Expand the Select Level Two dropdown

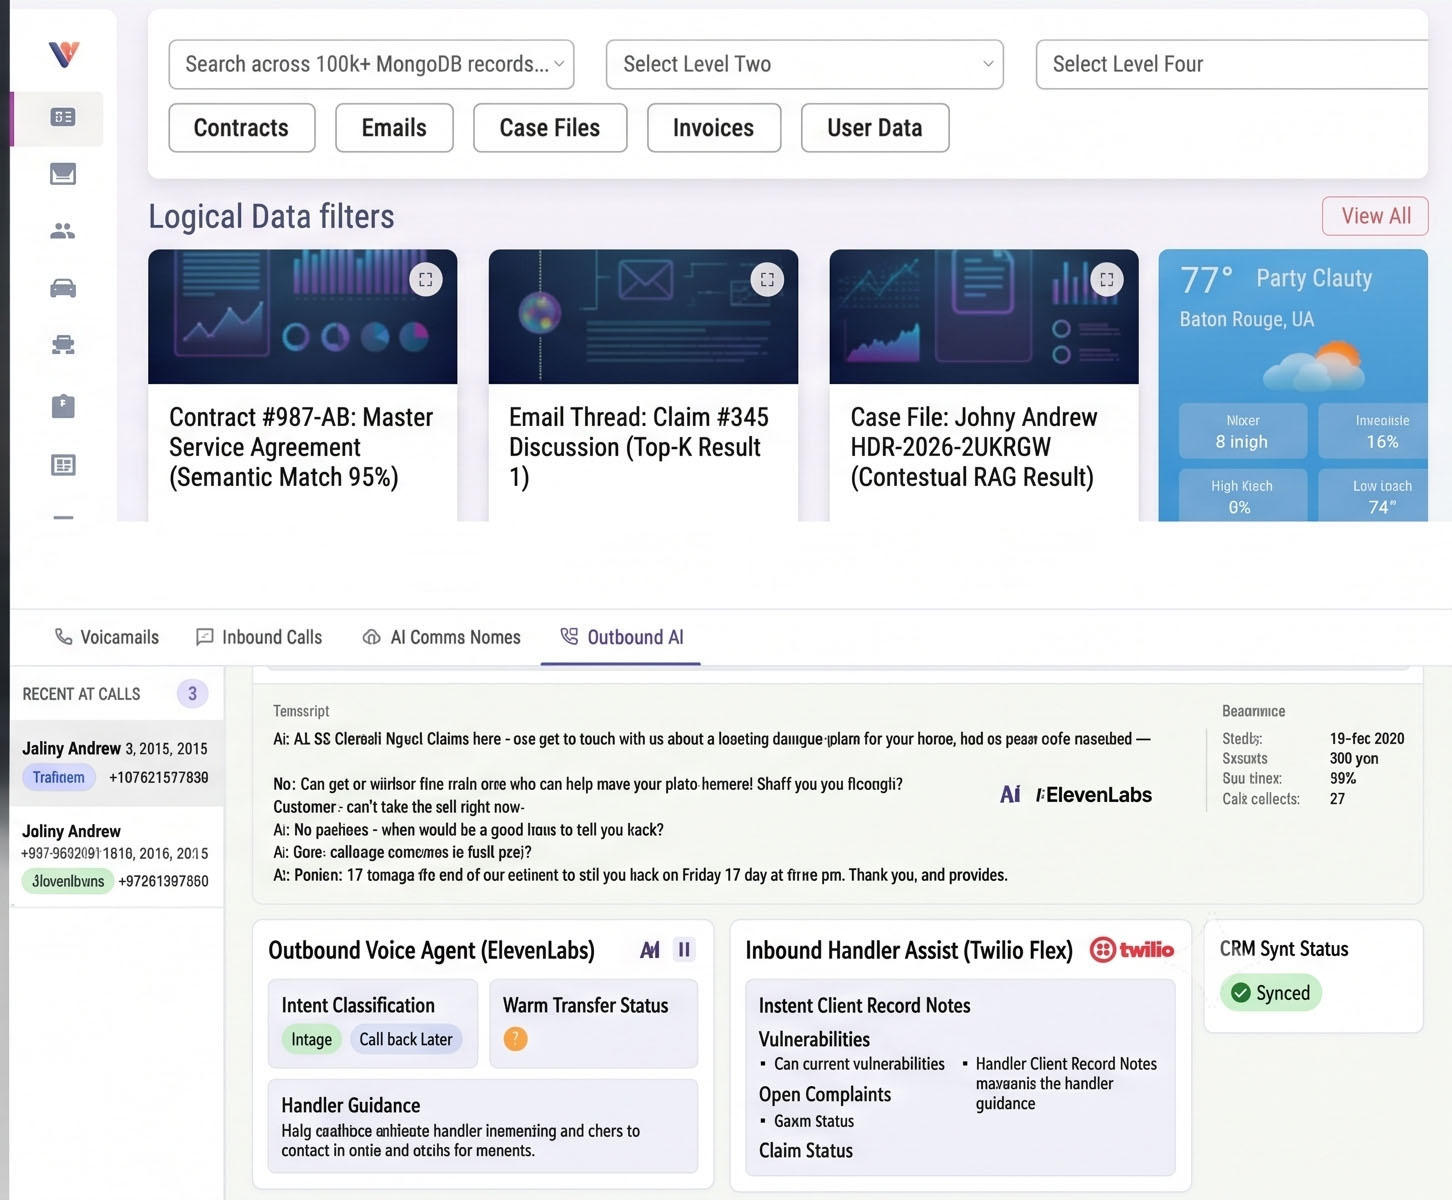click(804, 64)
